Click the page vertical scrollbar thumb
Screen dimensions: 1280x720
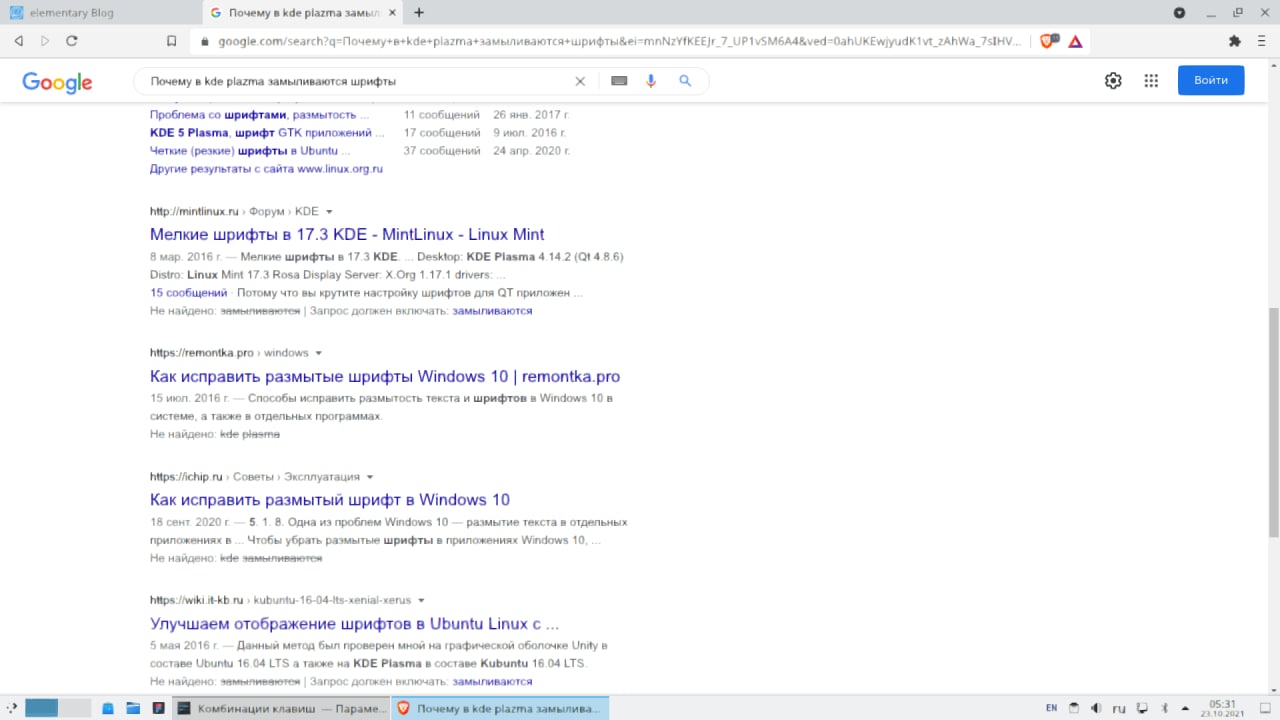point(1274,421)
